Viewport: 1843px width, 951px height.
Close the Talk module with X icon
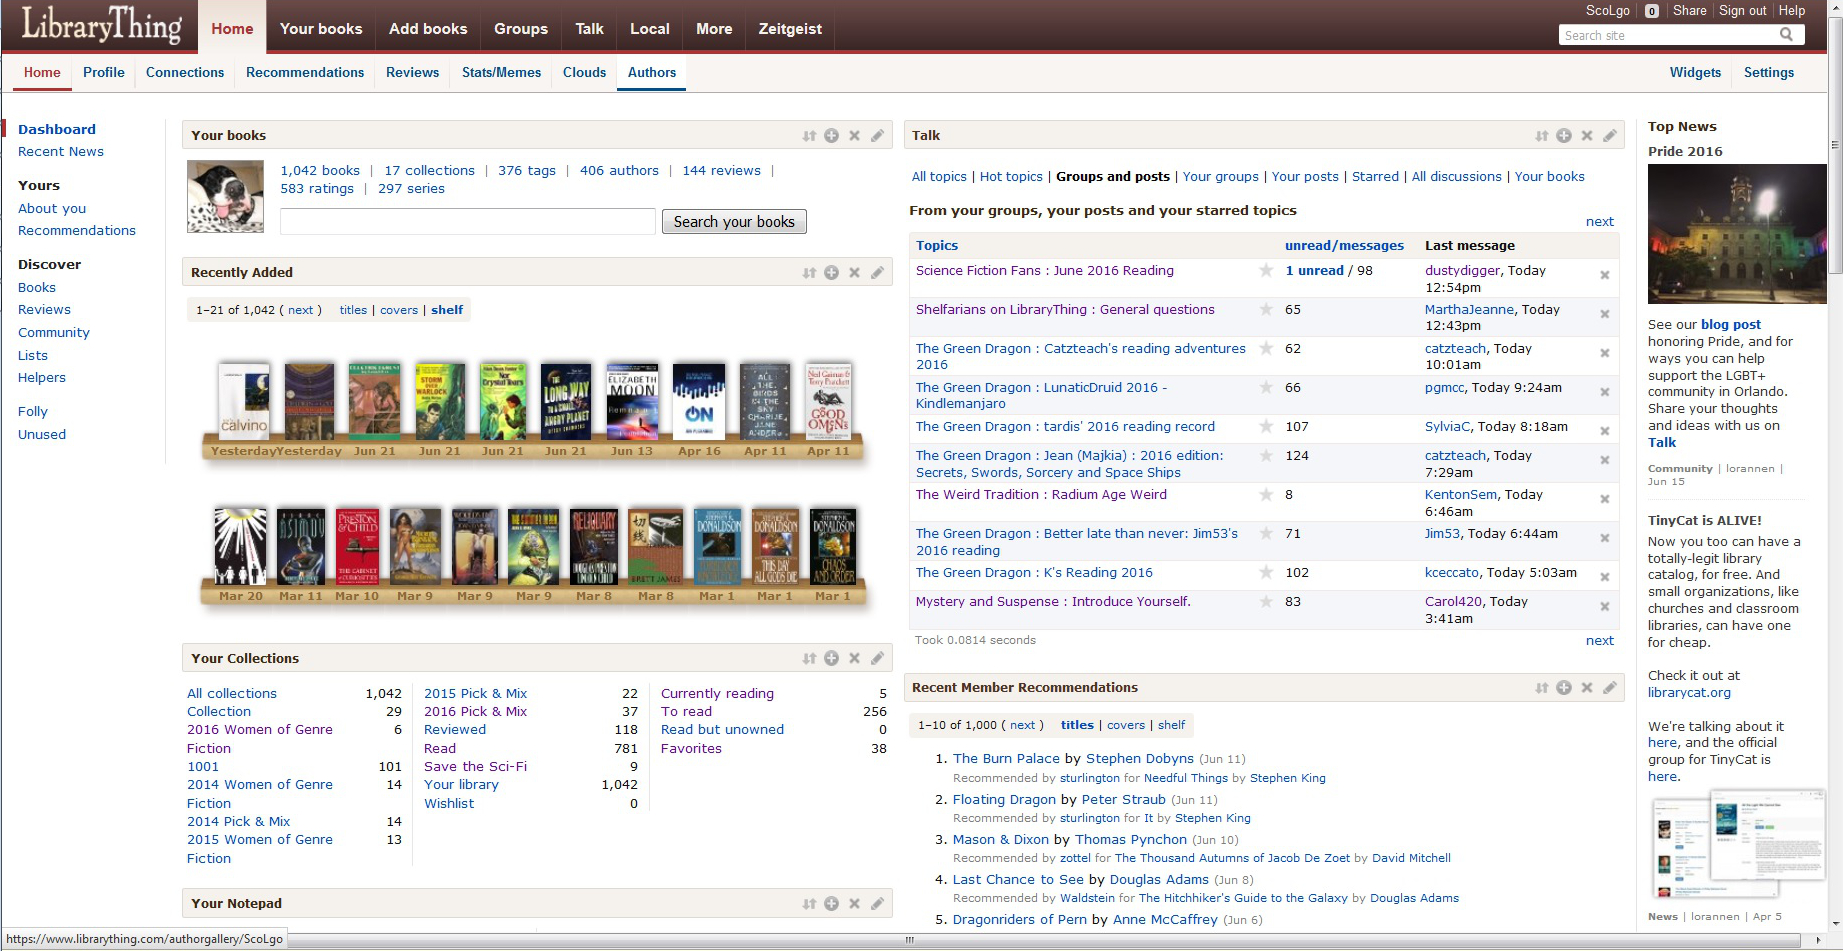(1587, 136)
